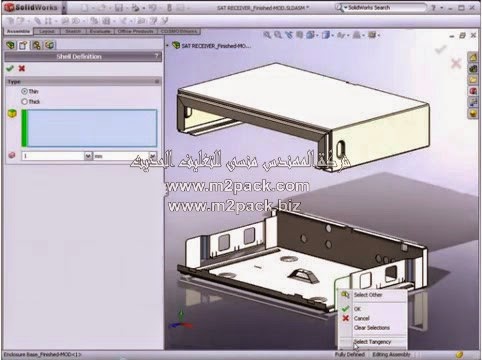Click the SAT RECEIVER assembly icon in flyout tree
The image size is (482, 360).
(176, 45)
